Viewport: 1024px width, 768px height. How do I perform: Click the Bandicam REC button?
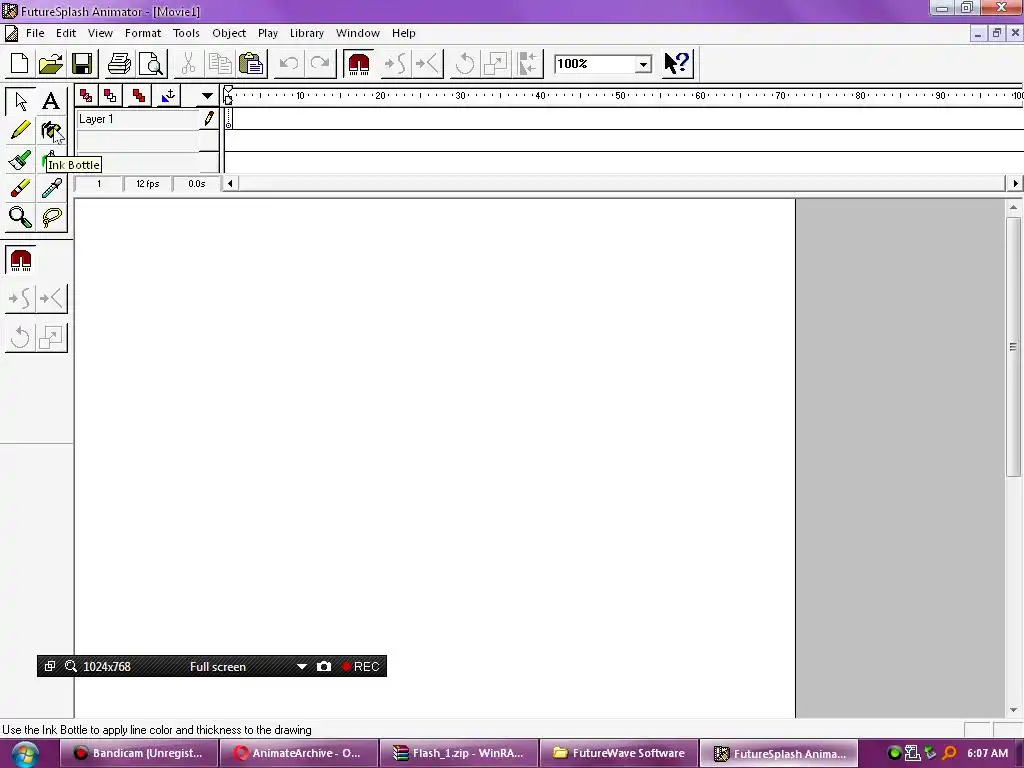360,666
